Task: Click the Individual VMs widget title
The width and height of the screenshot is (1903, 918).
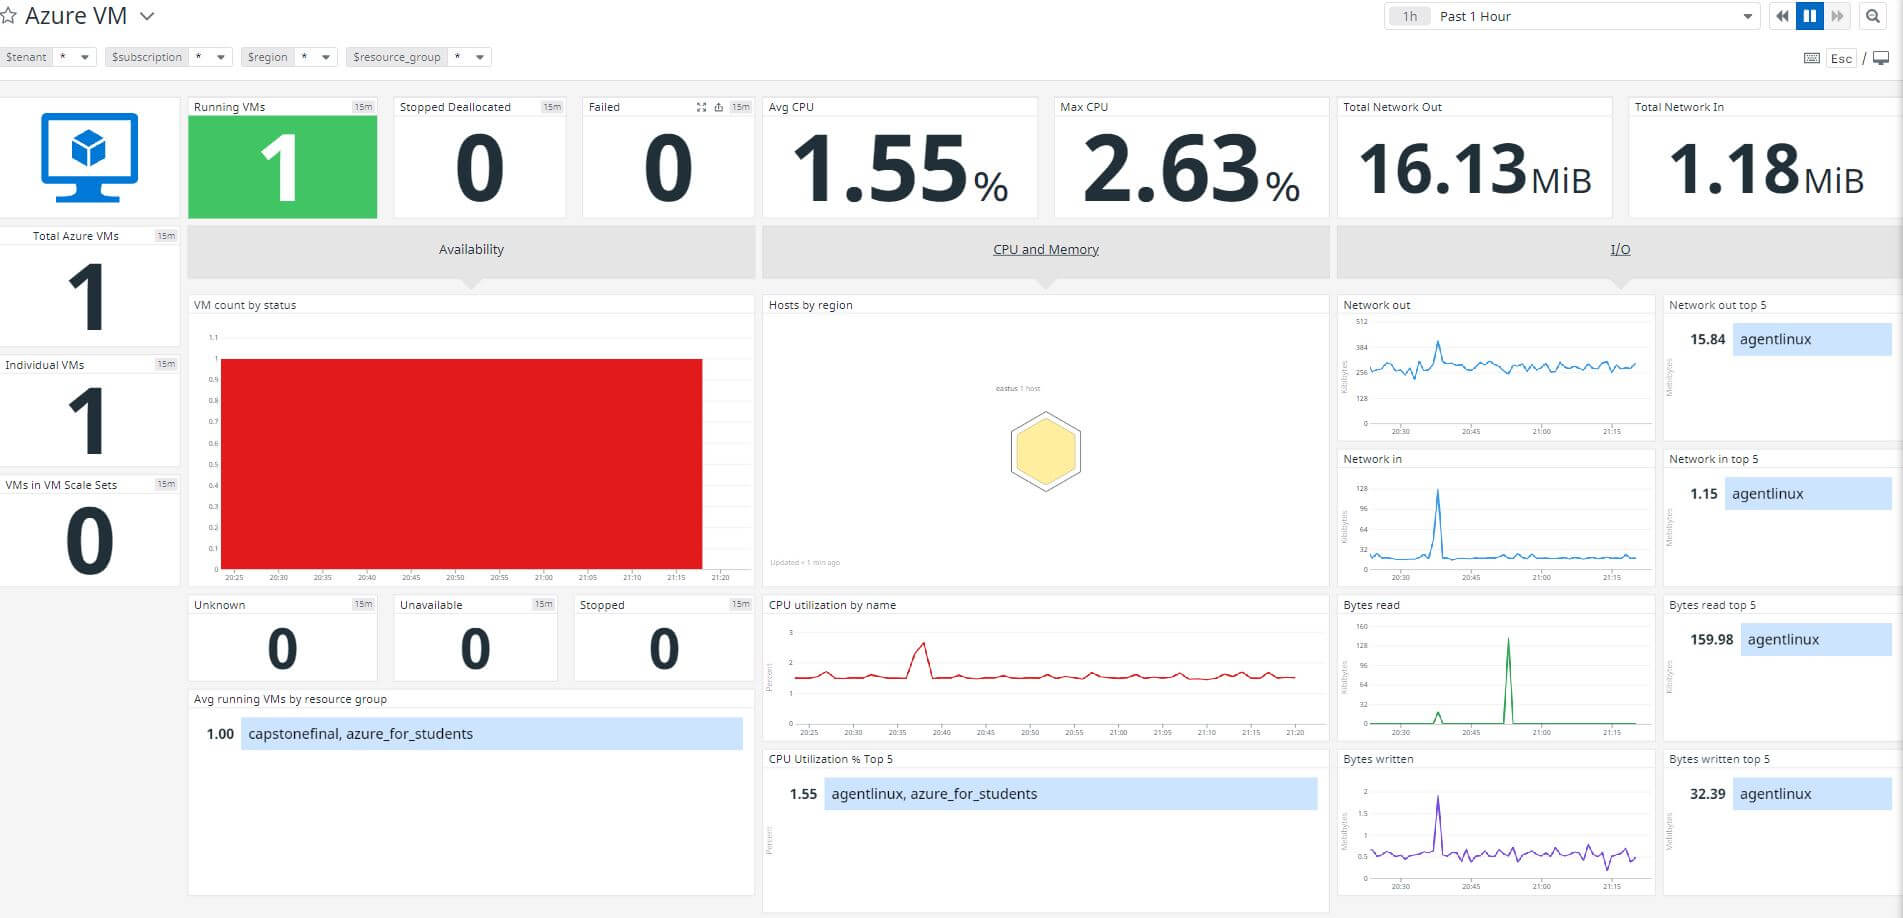Action: point(45,365)
